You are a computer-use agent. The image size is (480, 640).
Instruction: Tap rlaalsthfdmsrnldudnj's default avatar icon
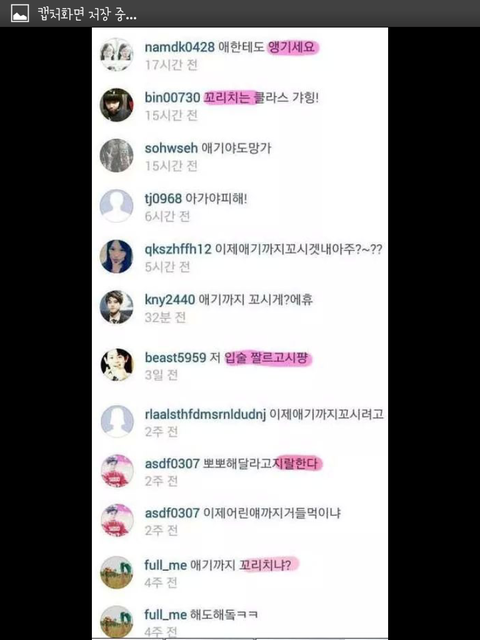(x=117, y=422)
